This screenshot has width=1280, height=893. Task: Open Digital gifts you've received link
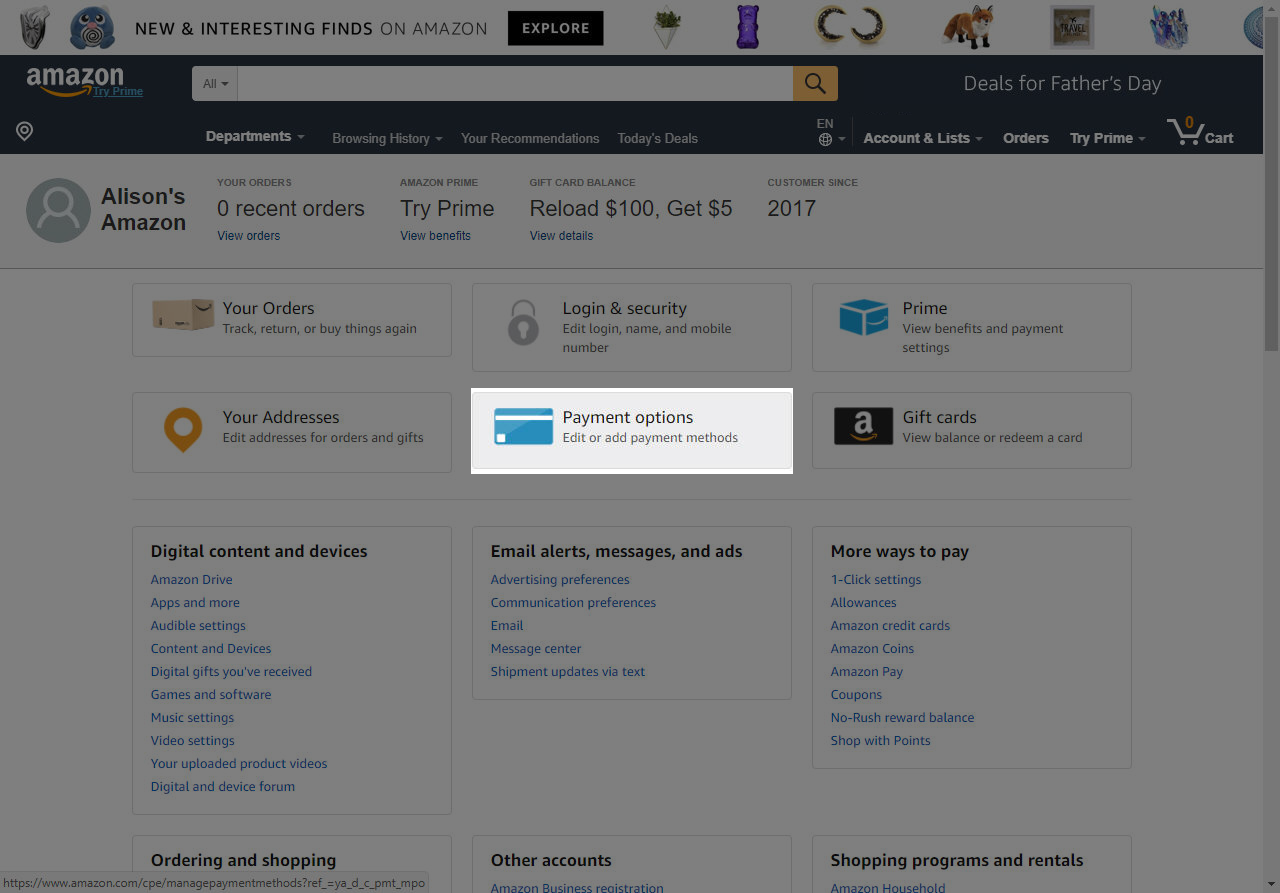[x=231, y=672]
